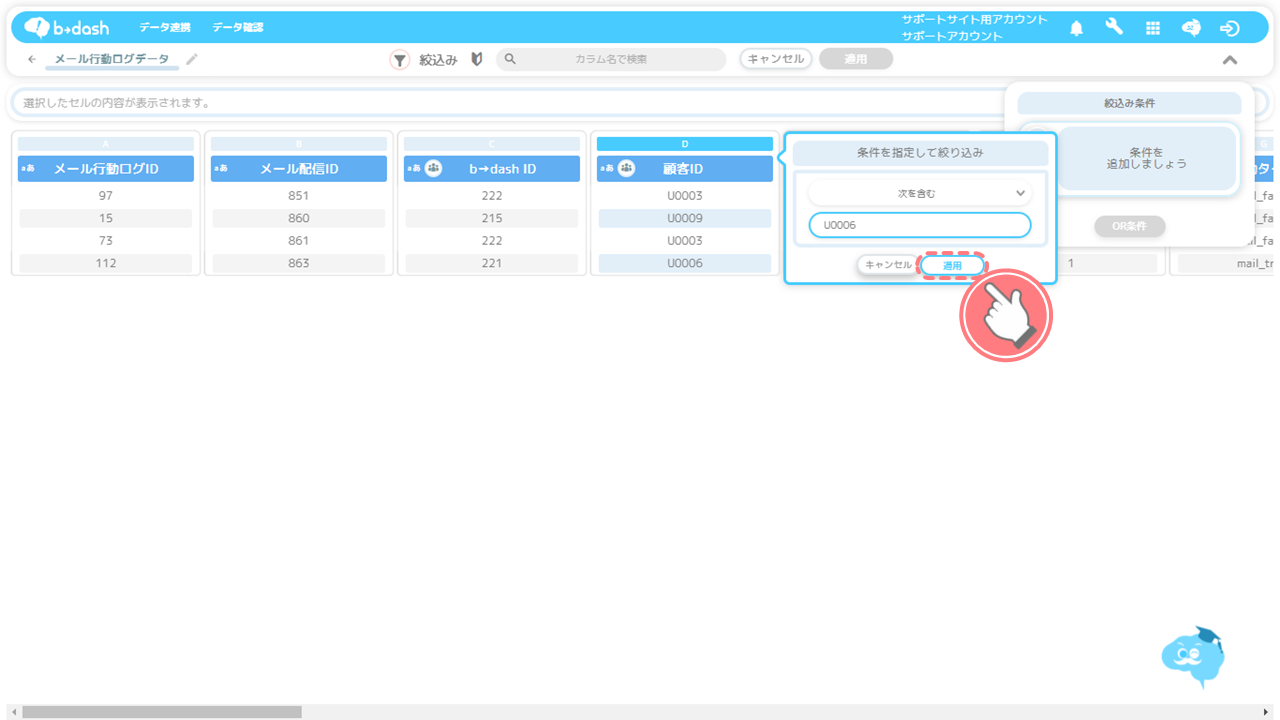Viewport: 1280px width, 720px height.
Task: Click the 絞込み filter label
Action: point(438,60)
